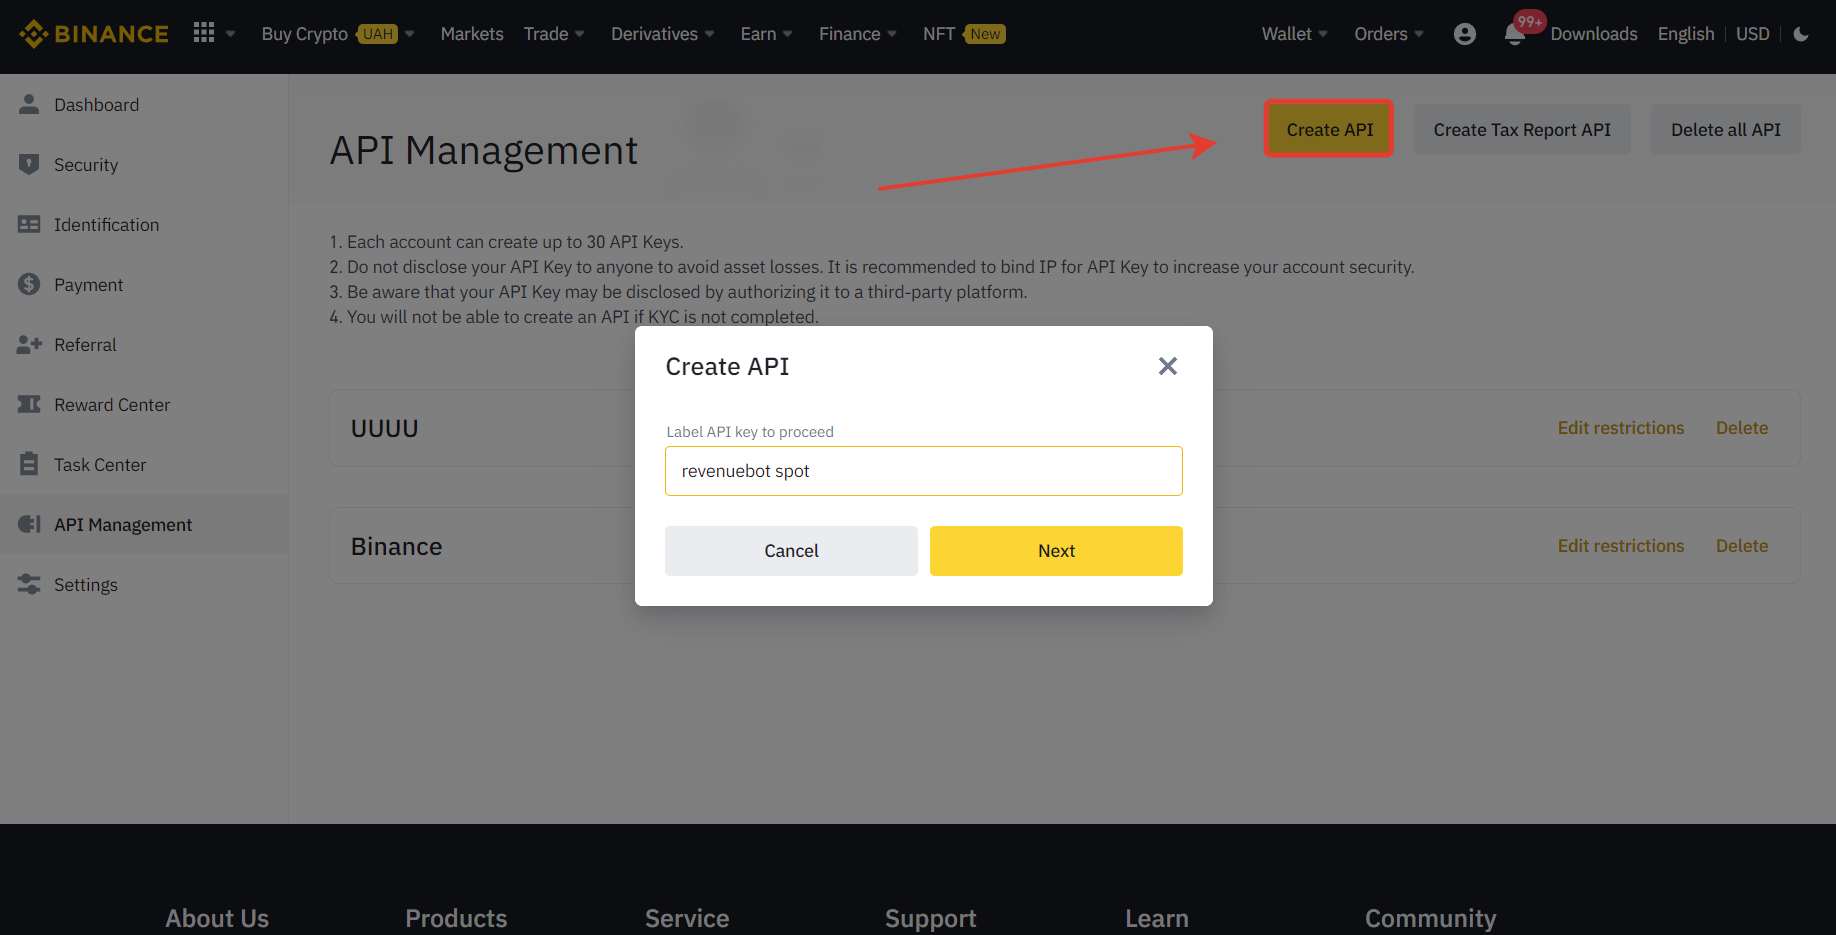Screen dimensions: 1836x935
Task: Click Cancel in the Create API dialog
Action: pyautogui.click(x=791, y=551)
